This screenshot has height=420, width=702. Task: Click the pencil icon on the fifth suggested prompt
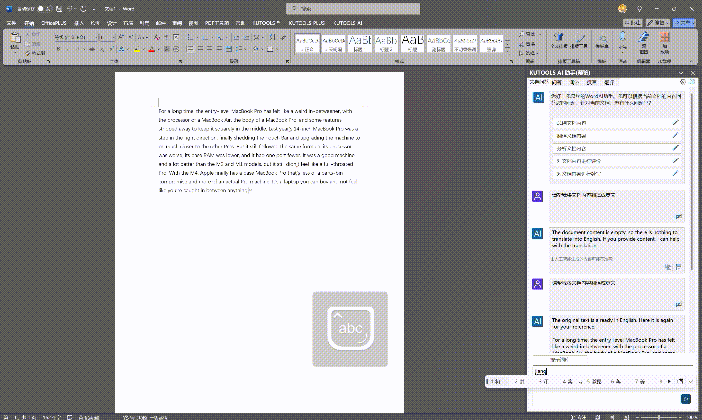click(x=676, y=172)
